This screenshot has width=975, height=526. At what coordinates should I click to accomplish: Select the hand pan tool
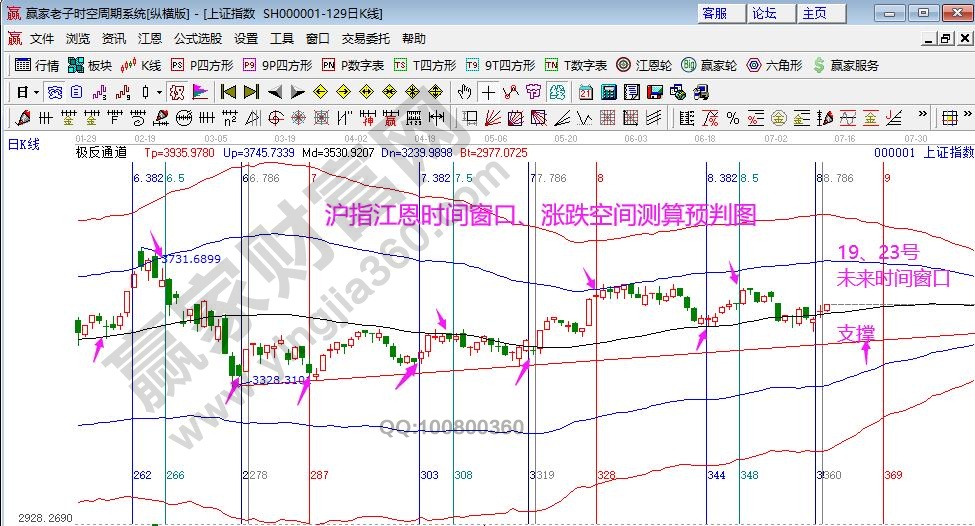tap(464, 92)
